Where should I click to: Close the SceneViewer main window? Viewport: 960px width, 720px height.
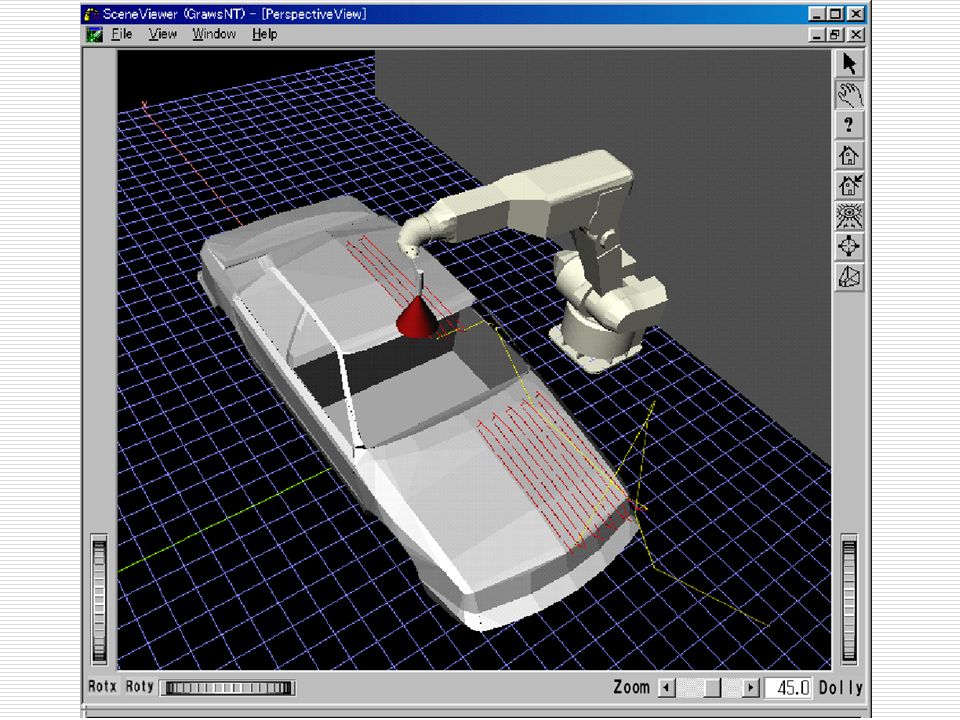[856, 13]
